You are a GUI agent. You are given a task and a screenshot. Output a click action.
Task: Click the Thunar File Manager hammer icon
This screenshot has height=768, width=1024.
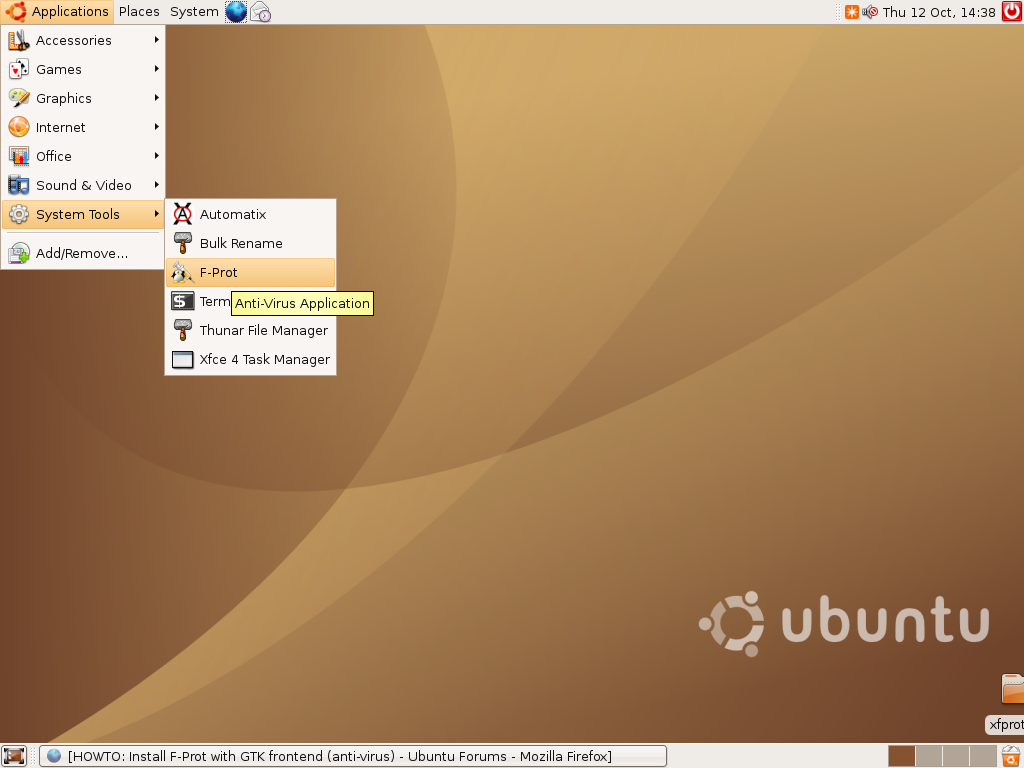tap(183, 330)
